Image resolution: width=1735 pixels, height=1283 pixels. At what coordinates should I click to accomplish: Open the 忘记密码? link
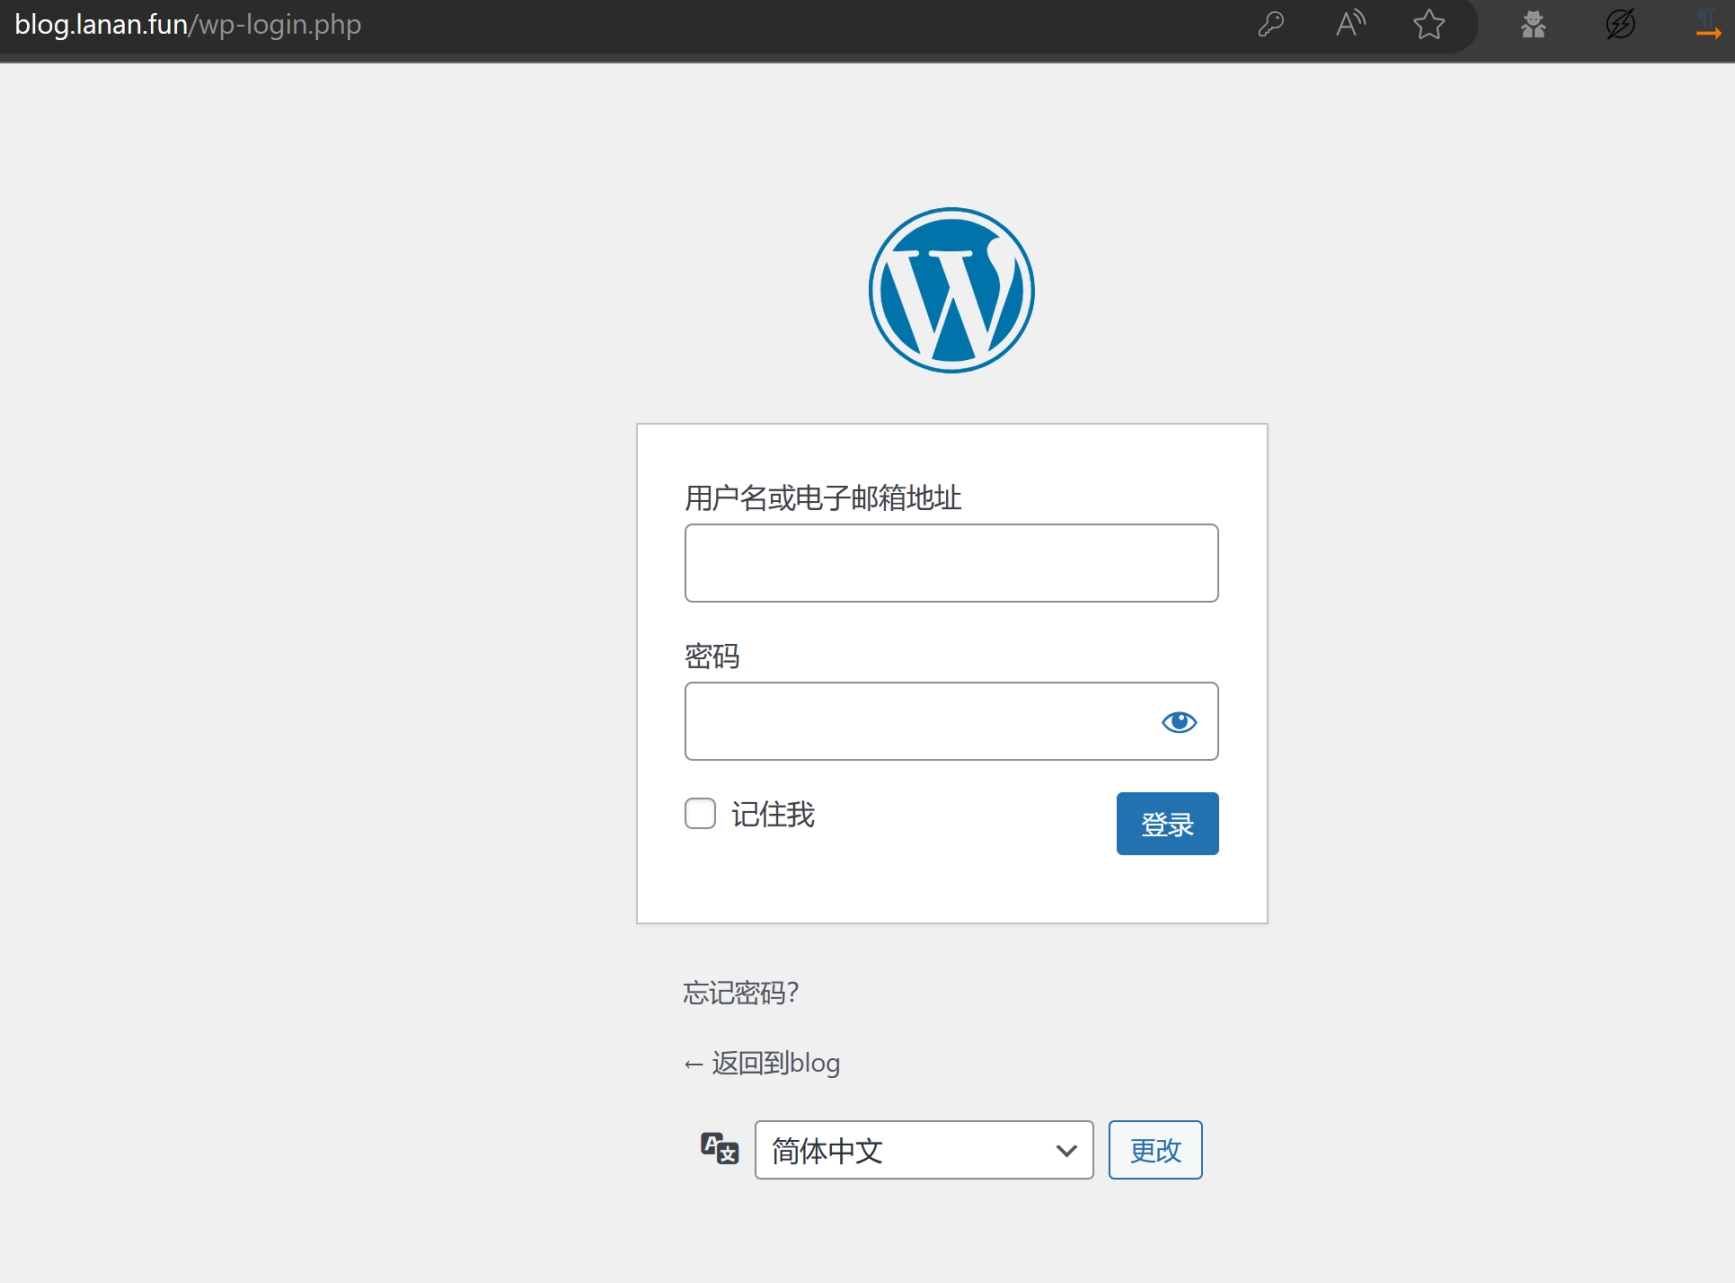(x=741, y=993)
